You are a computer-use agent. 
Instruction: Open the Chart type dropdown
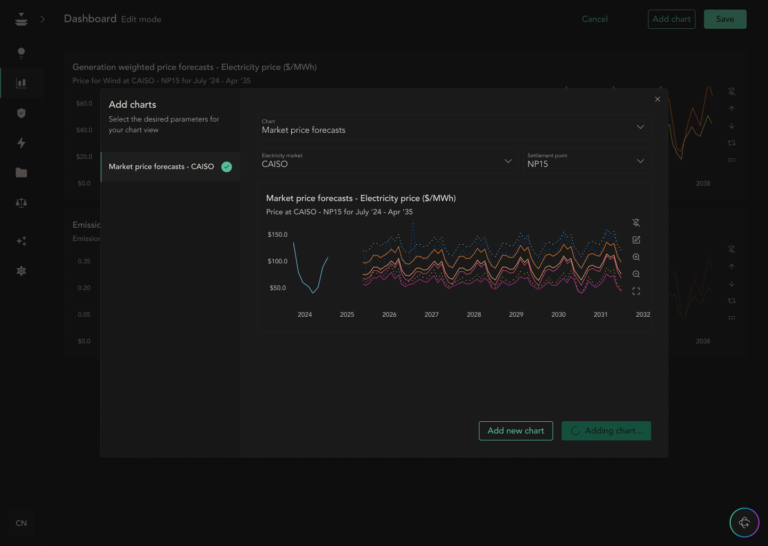pos(454,127)
